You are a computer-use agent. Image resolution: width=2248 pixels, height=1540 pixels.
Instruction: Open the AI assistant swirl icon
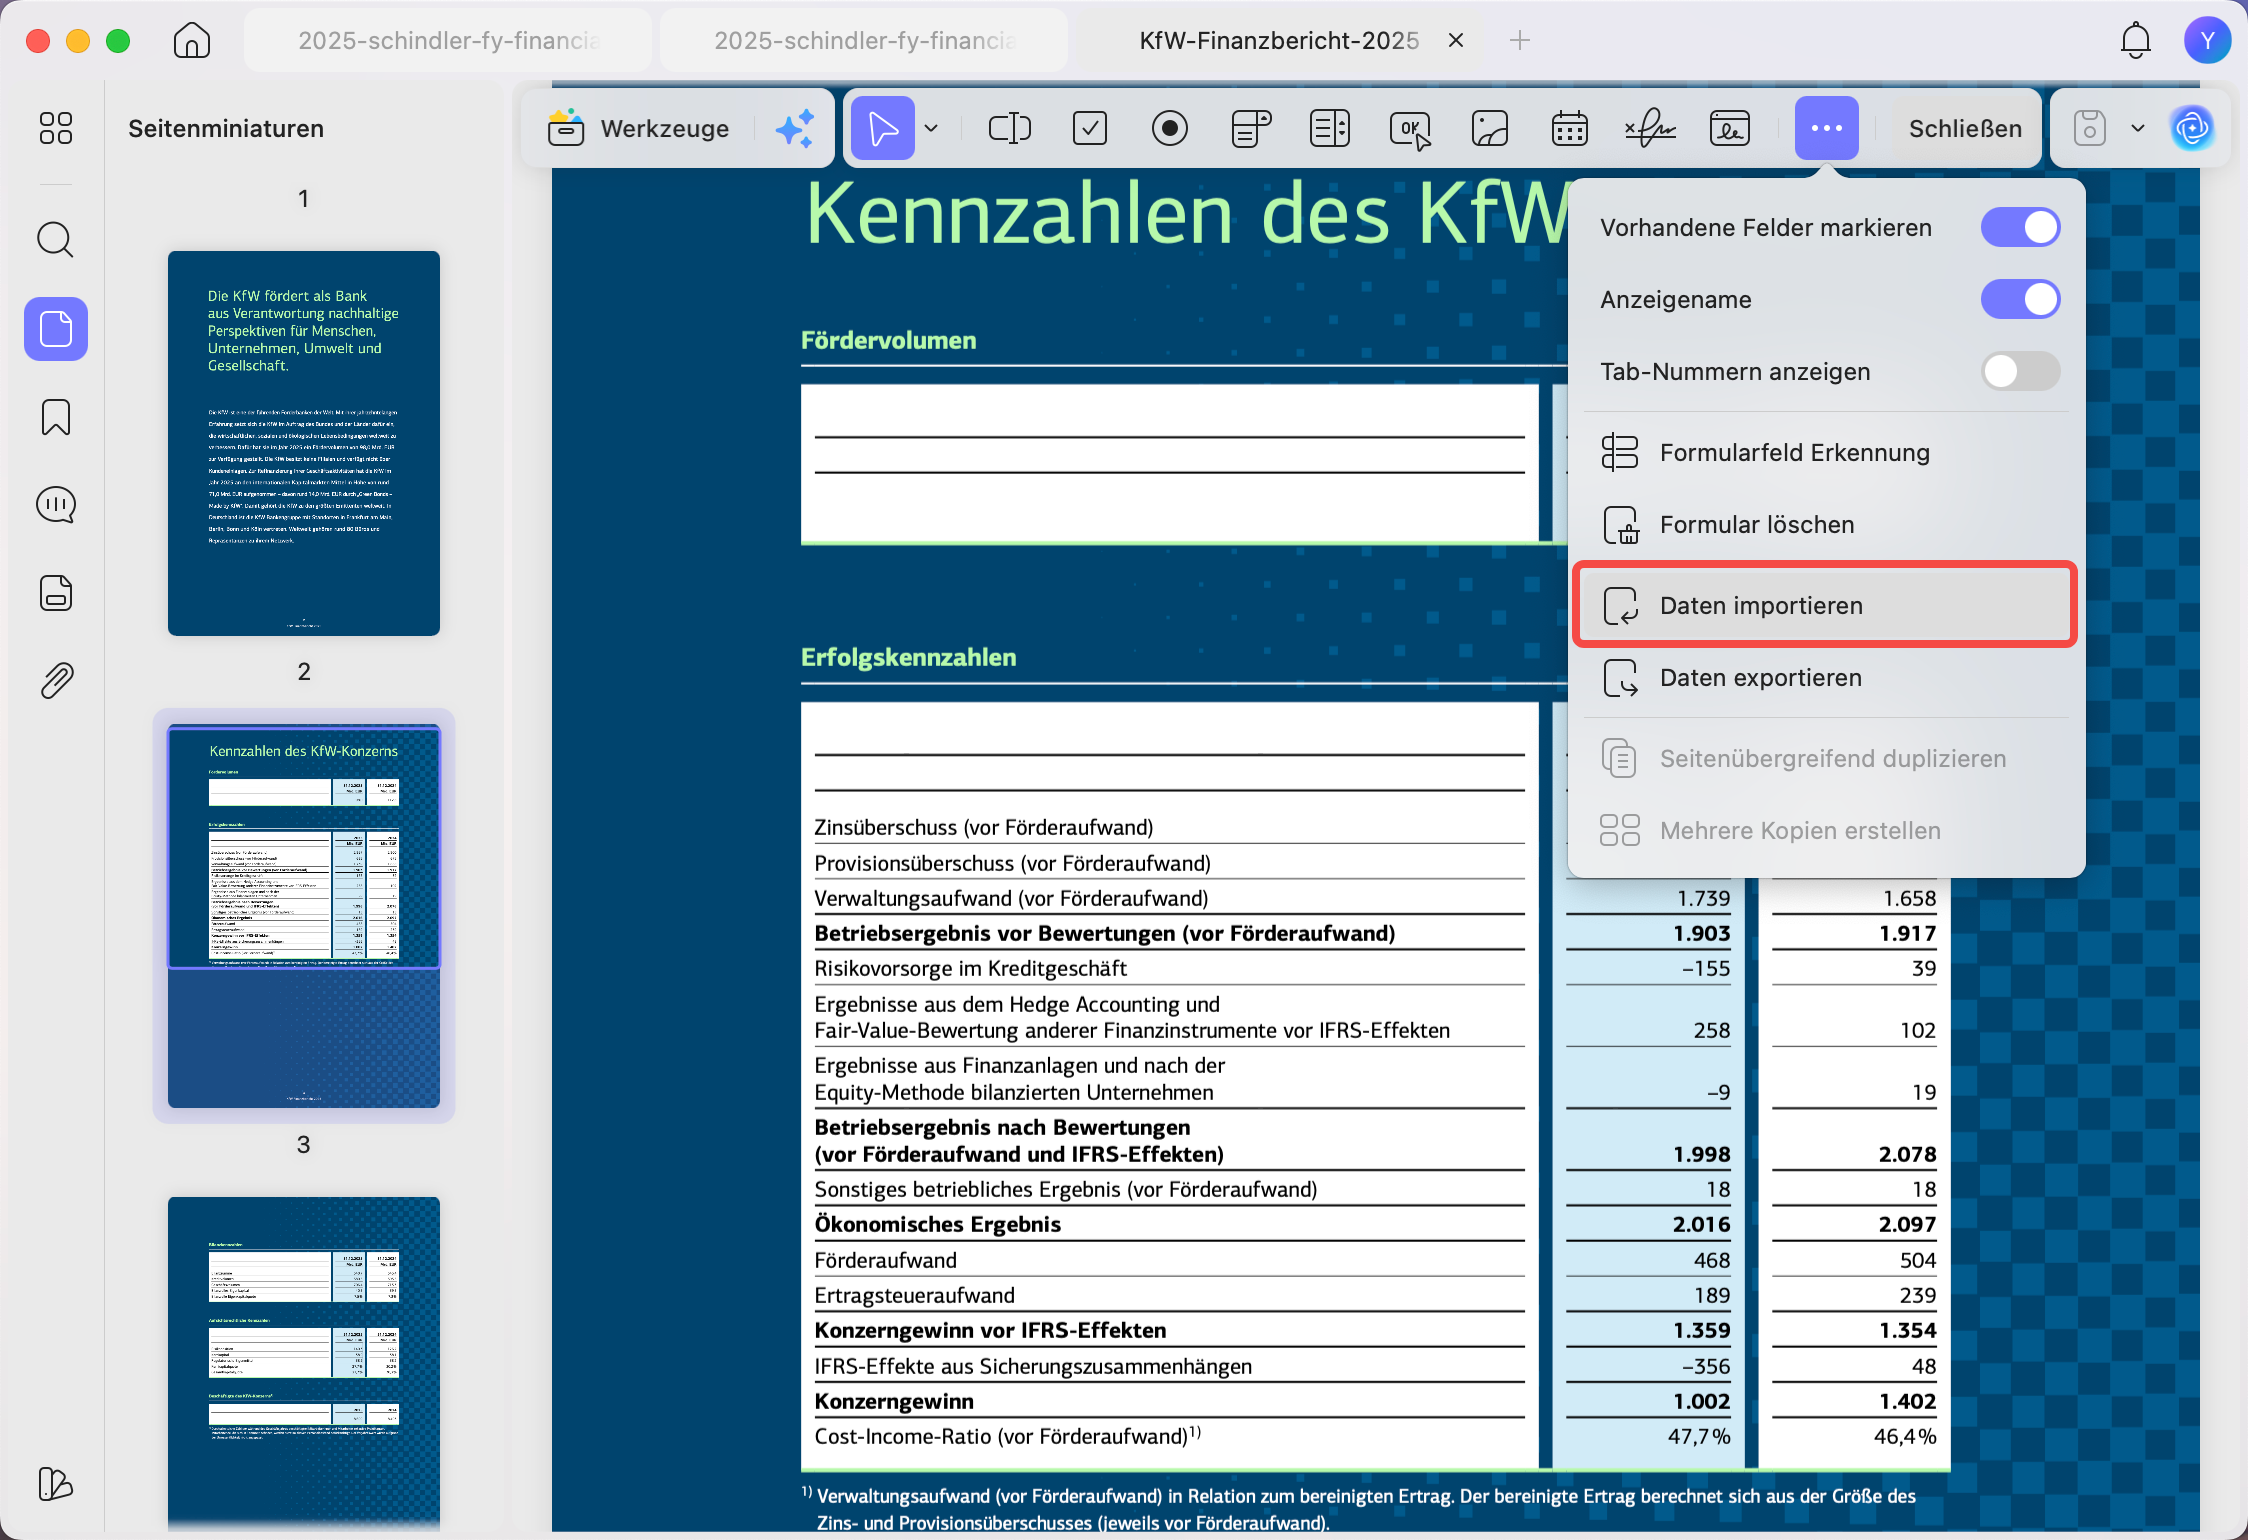[2192, 128]
